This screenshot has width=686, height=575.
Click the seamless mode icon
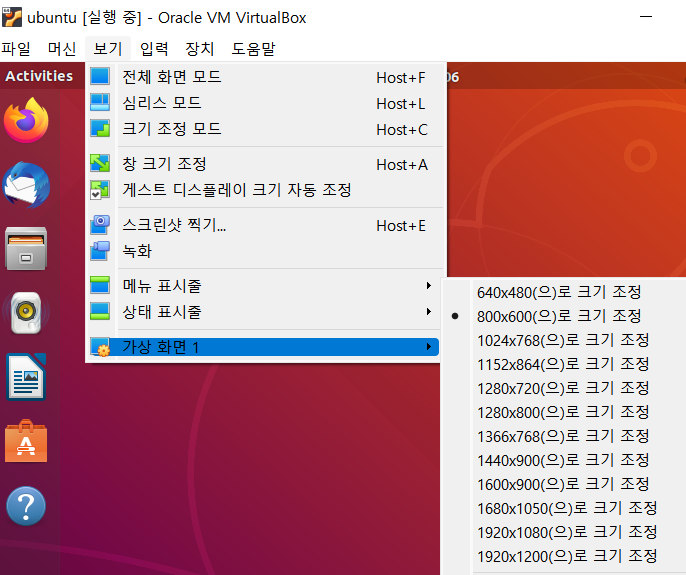(100, 103)
